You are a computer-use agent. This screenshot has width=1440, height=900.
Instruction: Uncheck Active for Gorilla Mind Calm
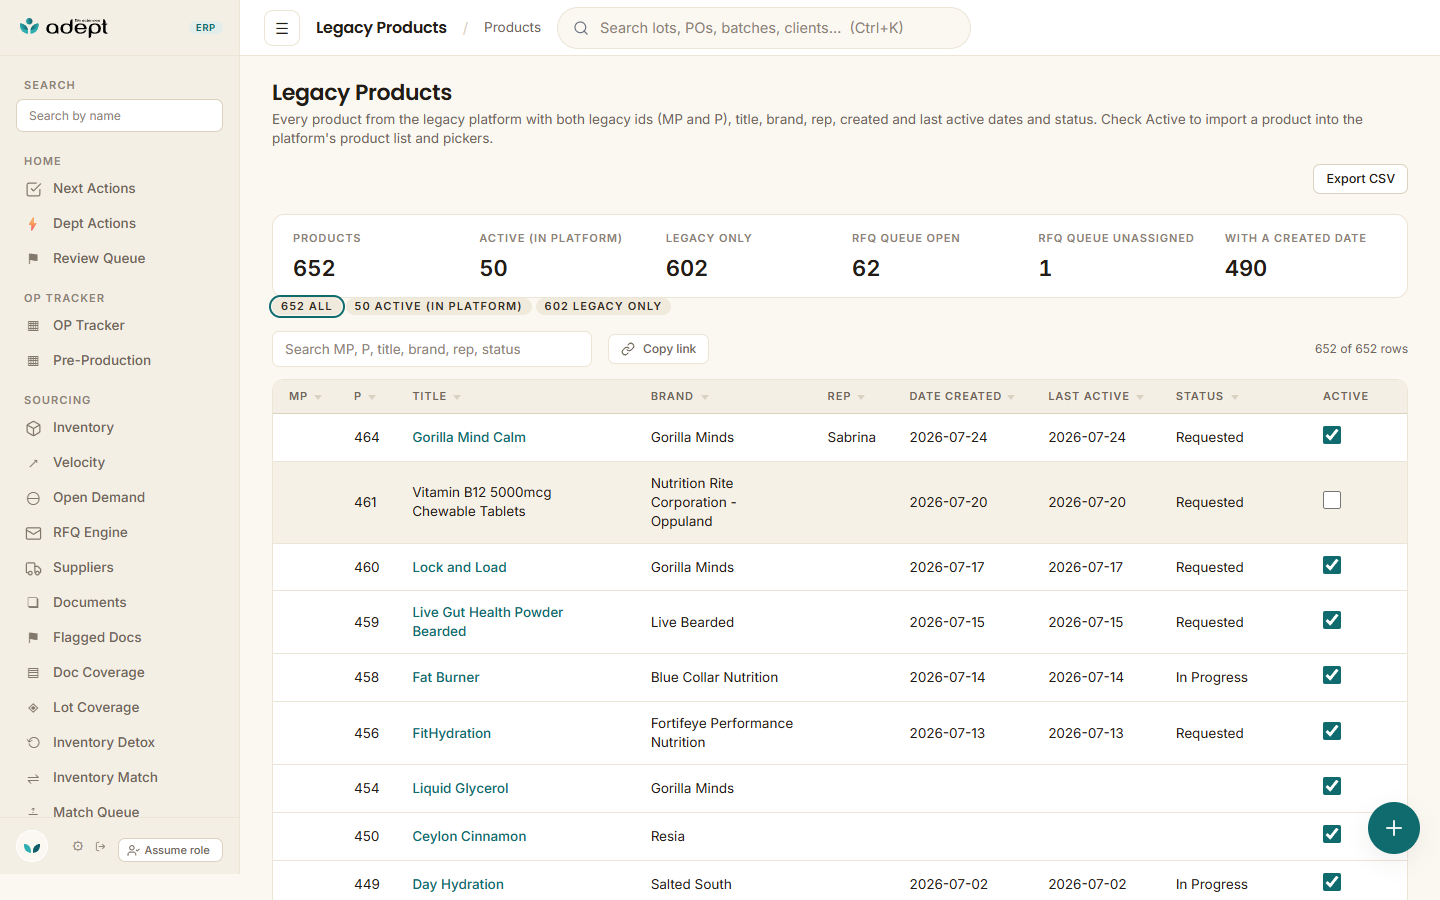pyautogui.click(x=1332, y=435)
